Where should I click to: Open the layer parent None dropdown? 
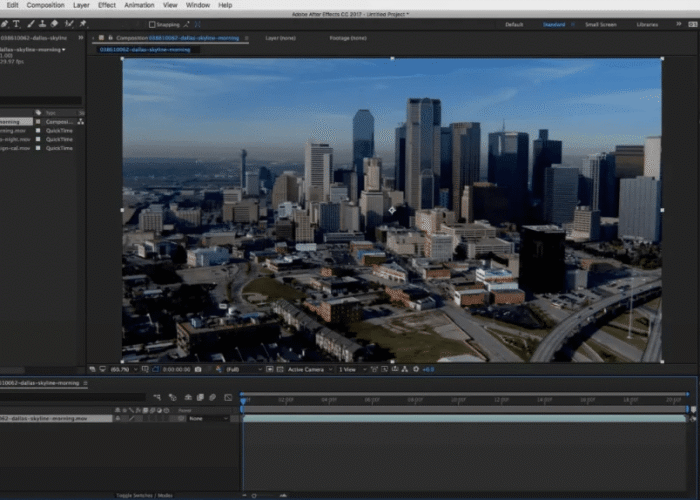click(208, 419)
